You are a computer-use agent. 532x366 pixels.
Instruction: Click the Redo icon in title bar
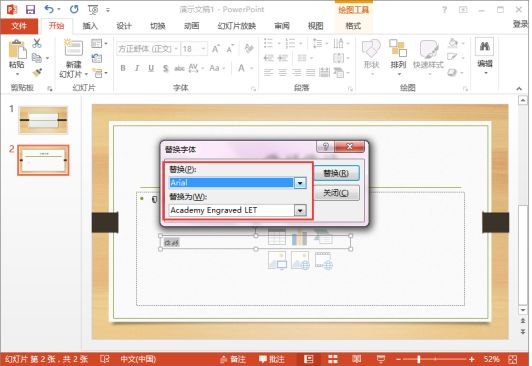pyautogui.click(x=74, y=9)
